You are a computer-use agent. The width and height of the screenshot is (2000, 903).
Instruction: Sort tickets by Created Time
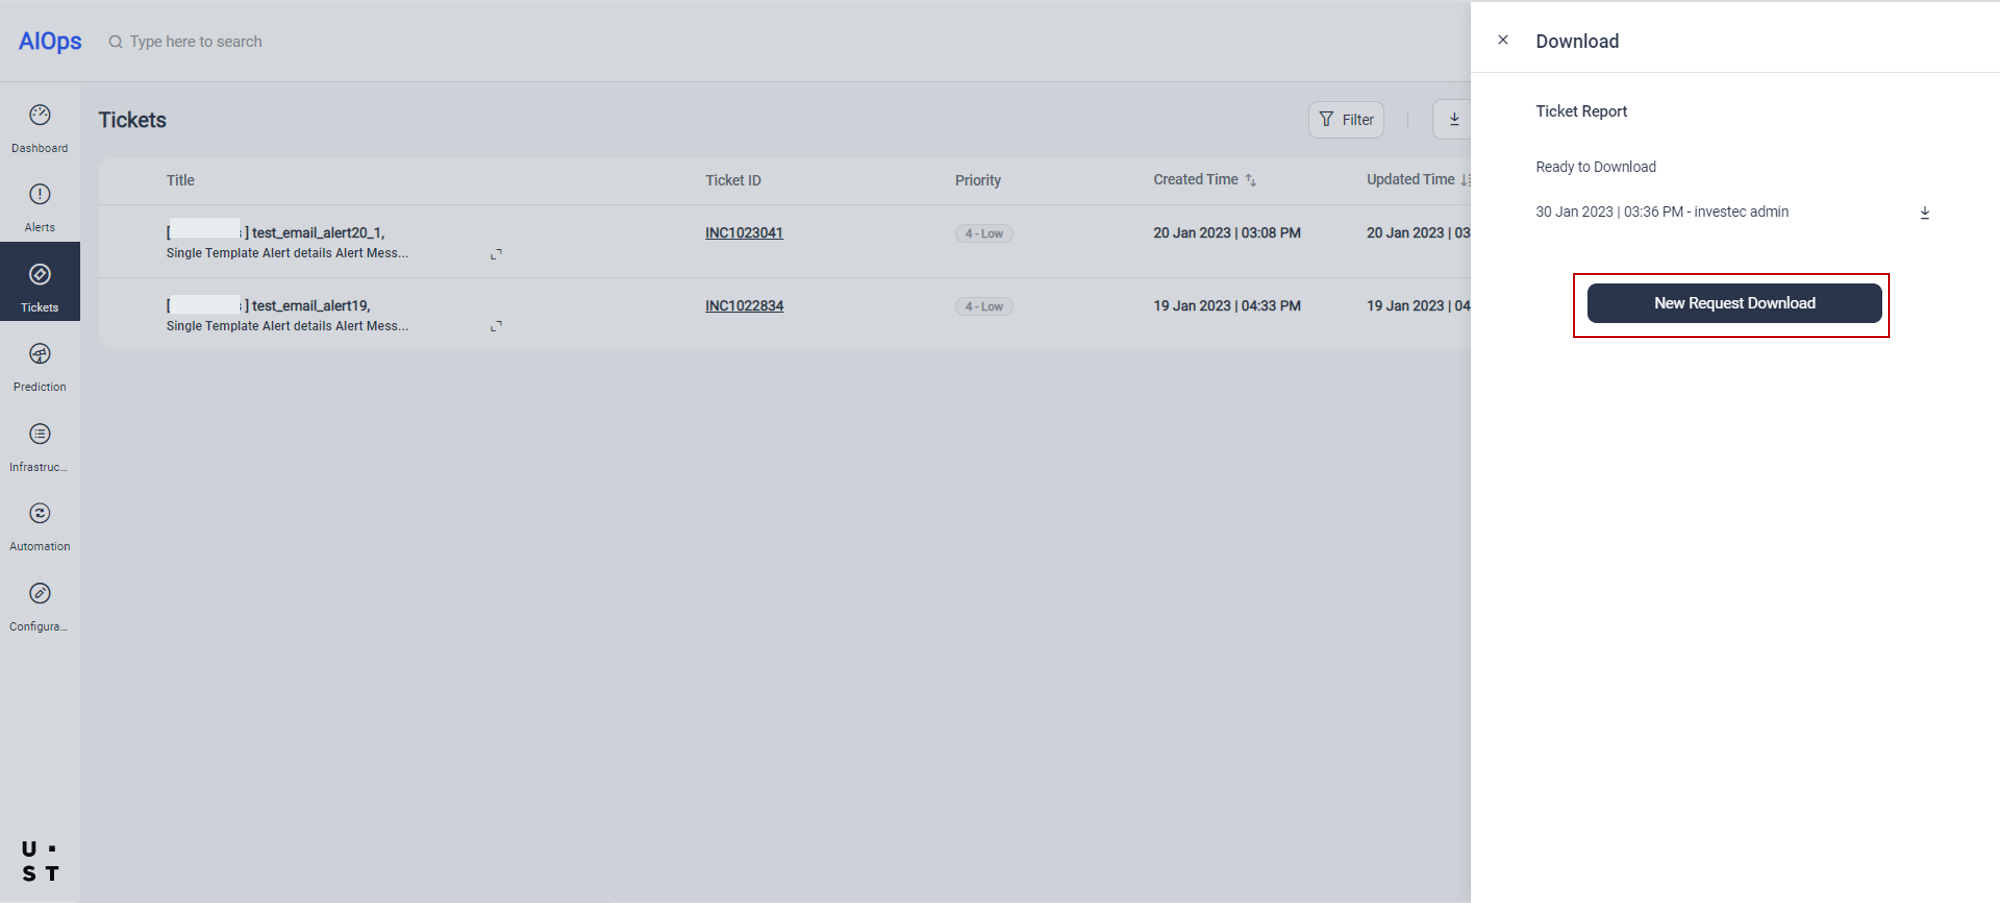click(1250, 181)
